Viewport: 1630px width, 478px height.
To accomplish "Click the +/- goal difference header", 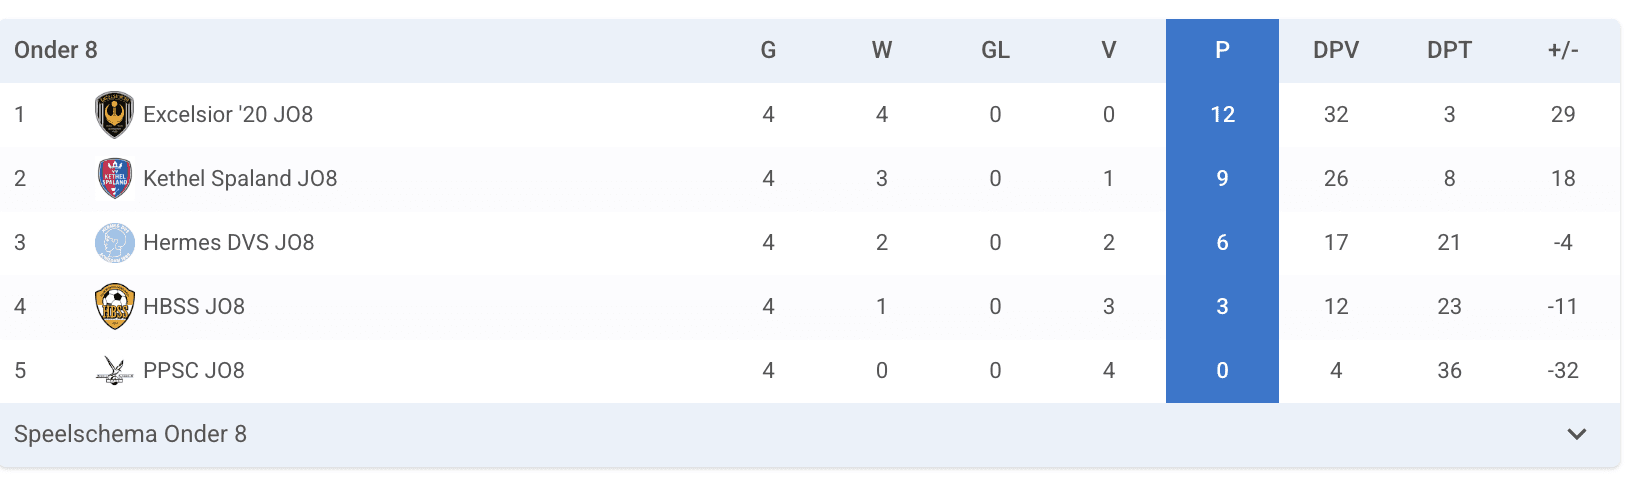I will 1563,51.
